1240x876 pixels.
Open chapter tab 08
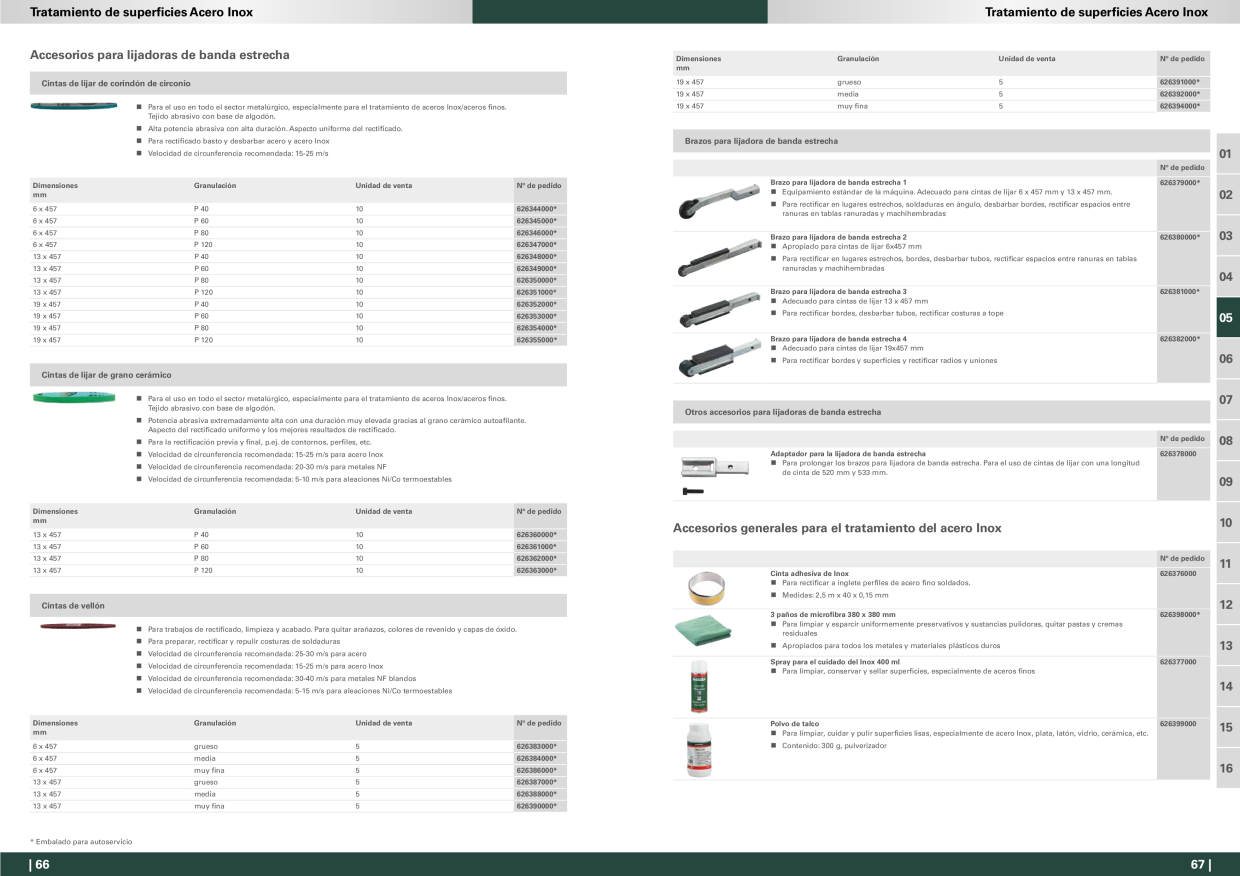pos(1226,441)
